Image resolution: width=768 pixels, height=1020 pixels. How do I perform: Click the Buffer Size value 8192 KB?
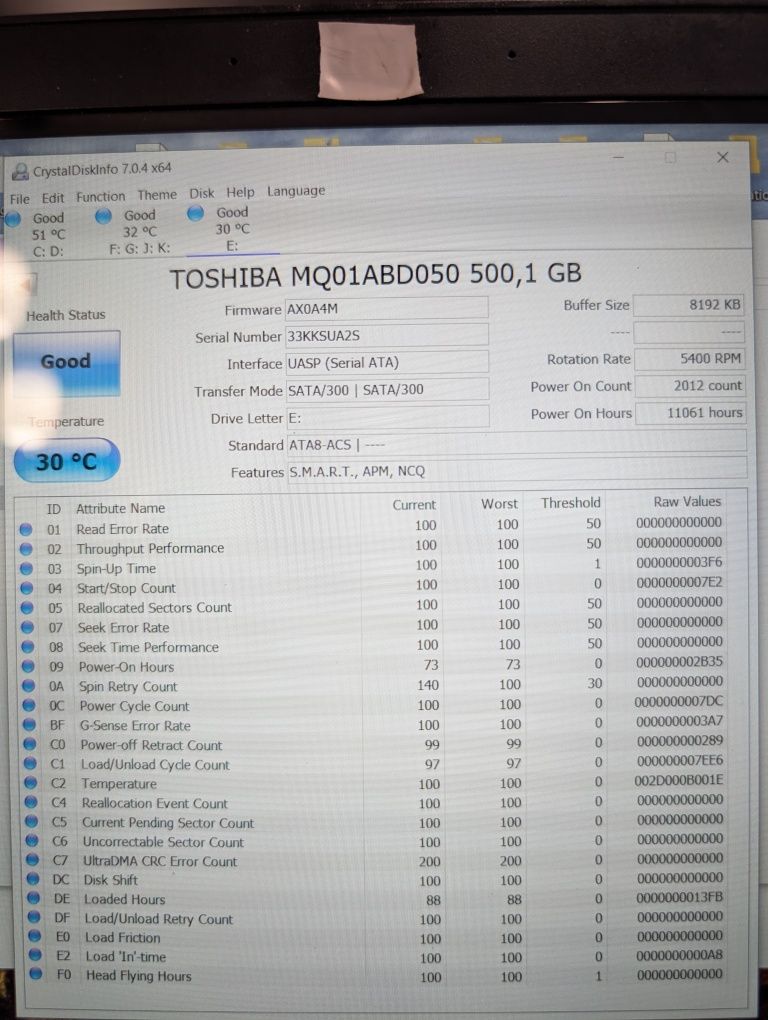pos(689,304)
